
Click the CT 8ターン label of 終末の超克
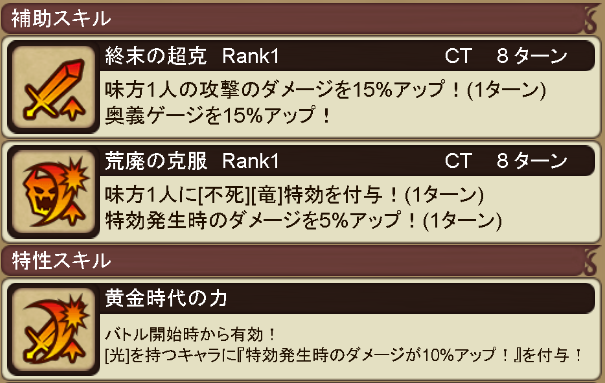(x=506, y=56)
